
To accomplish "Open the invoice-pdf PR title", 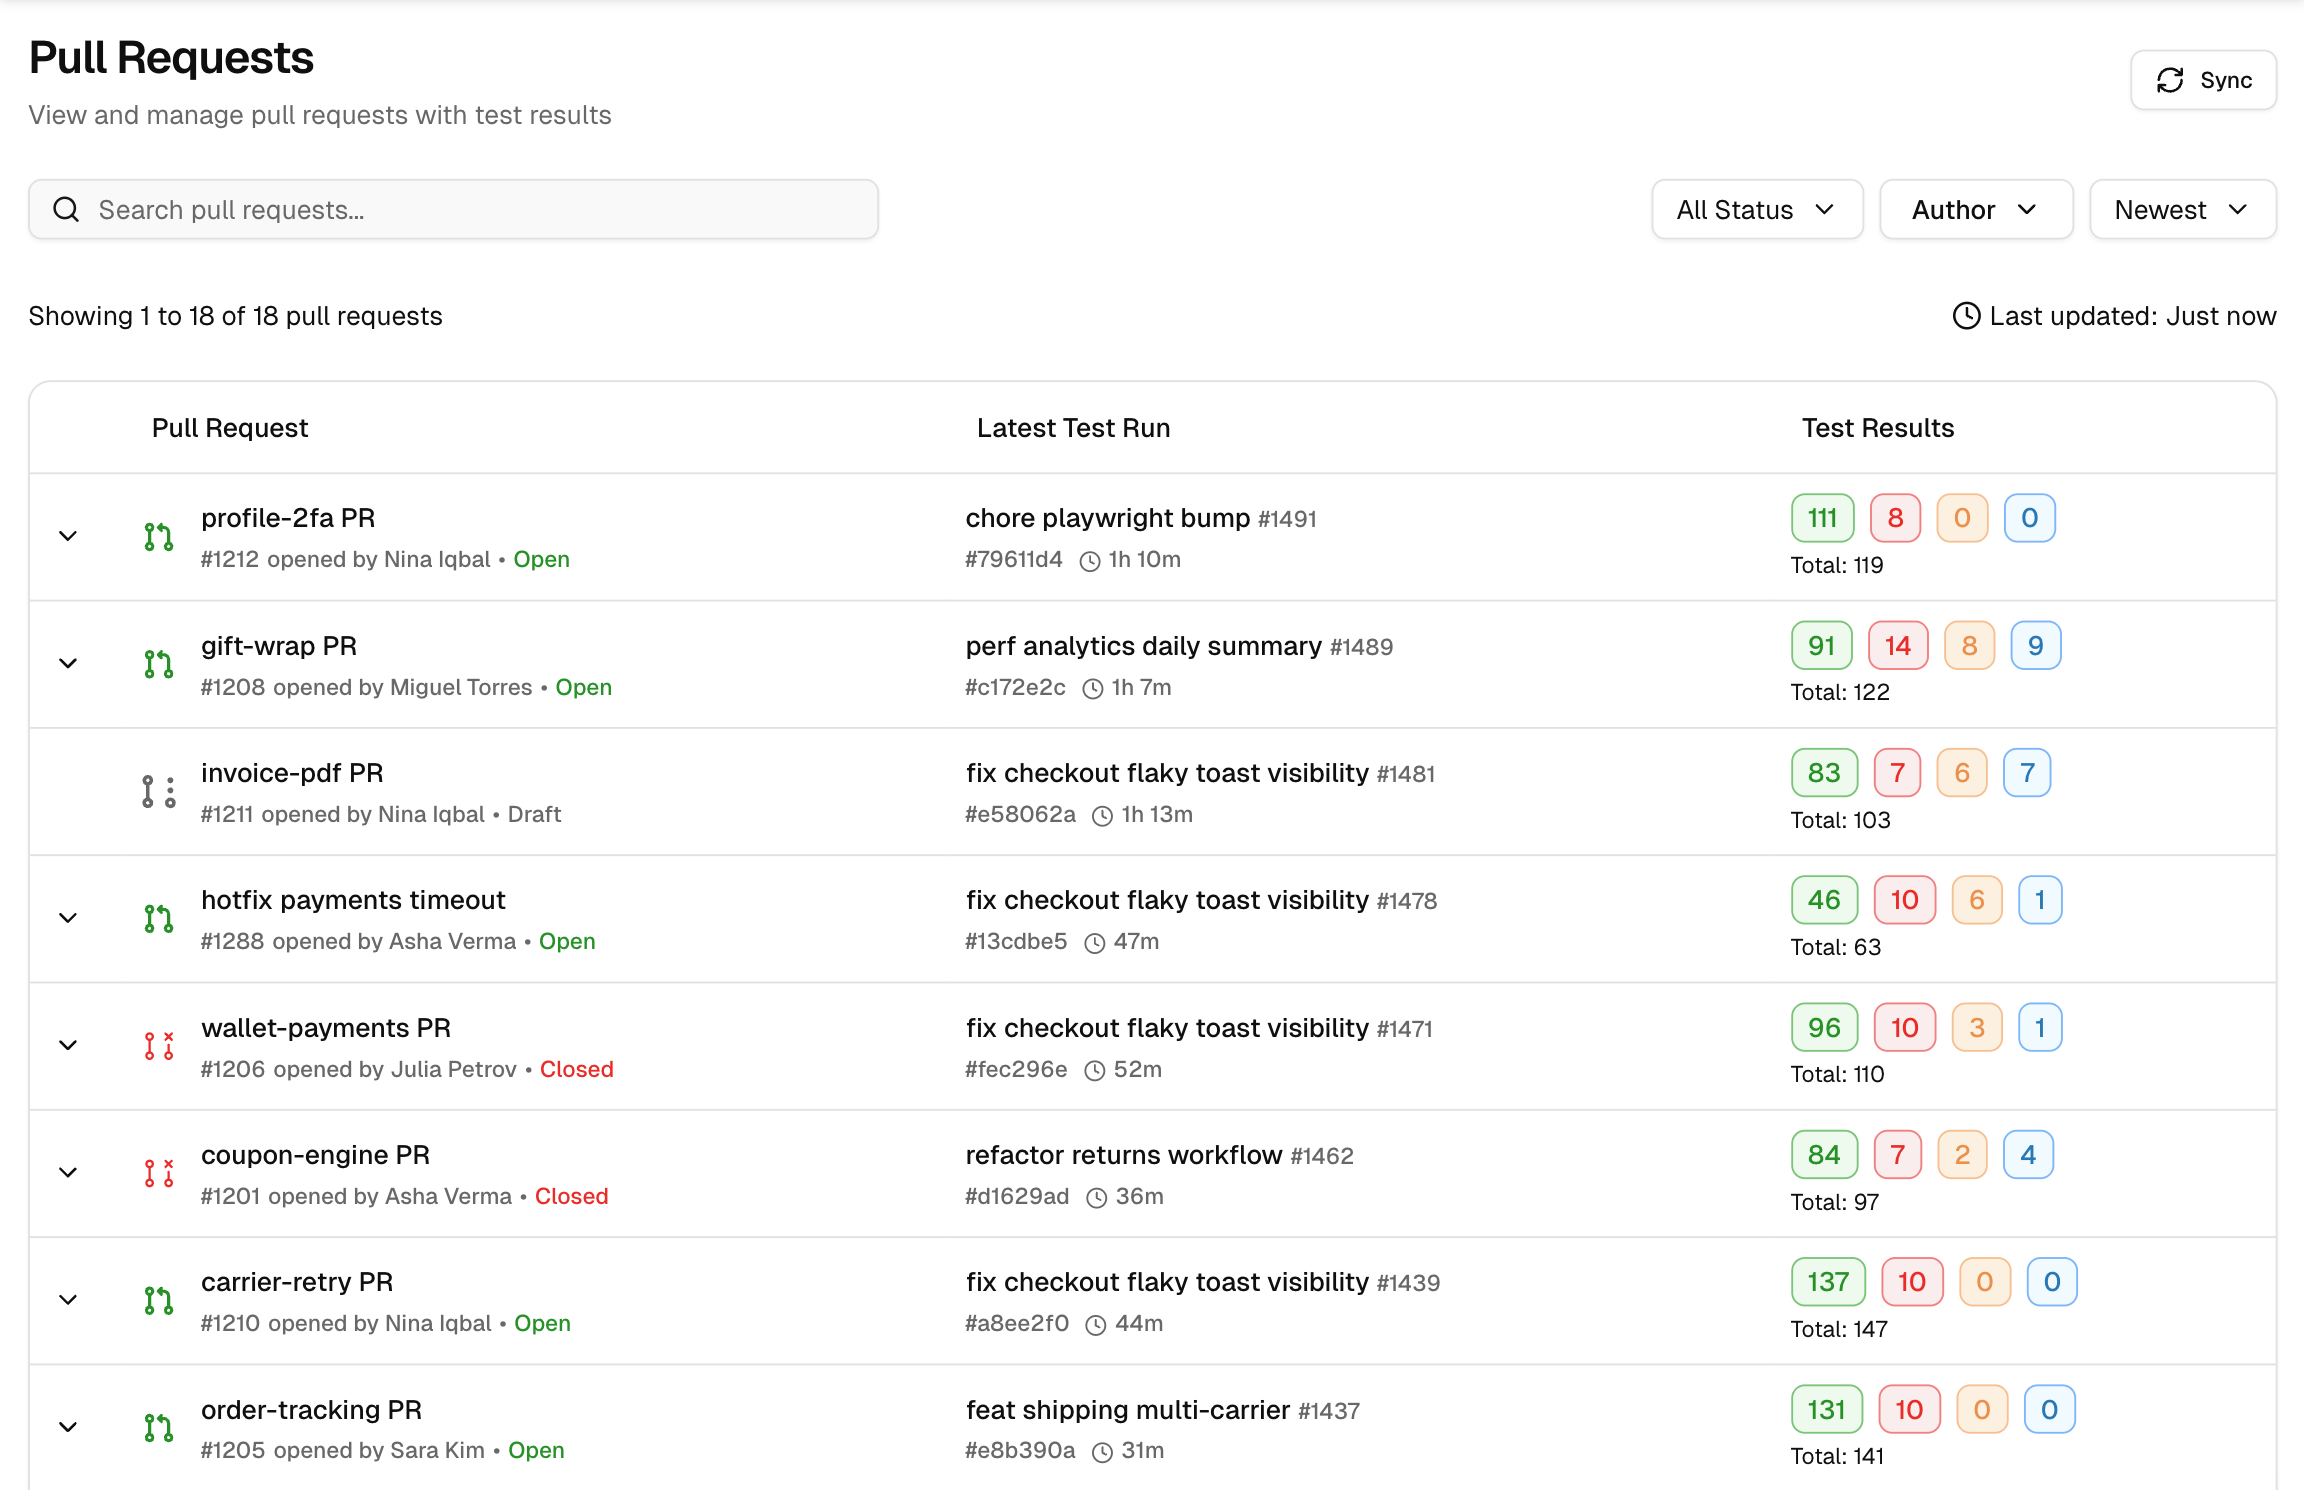I will (292, 773).
